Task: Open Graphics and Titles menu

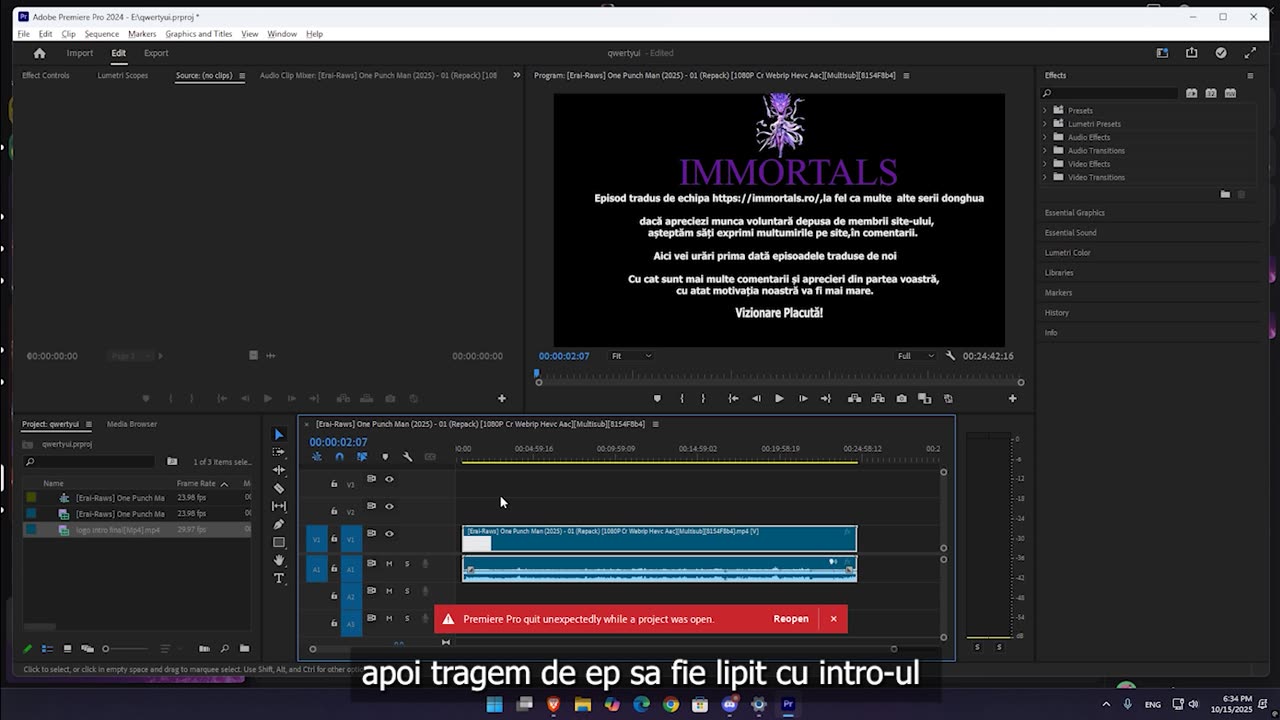Action: [199, 34]
